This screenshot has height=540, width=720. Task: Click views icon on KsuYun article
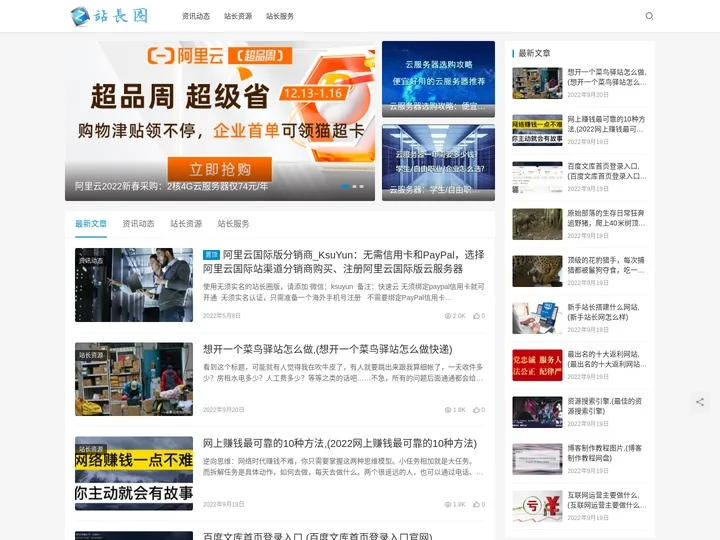448,316
